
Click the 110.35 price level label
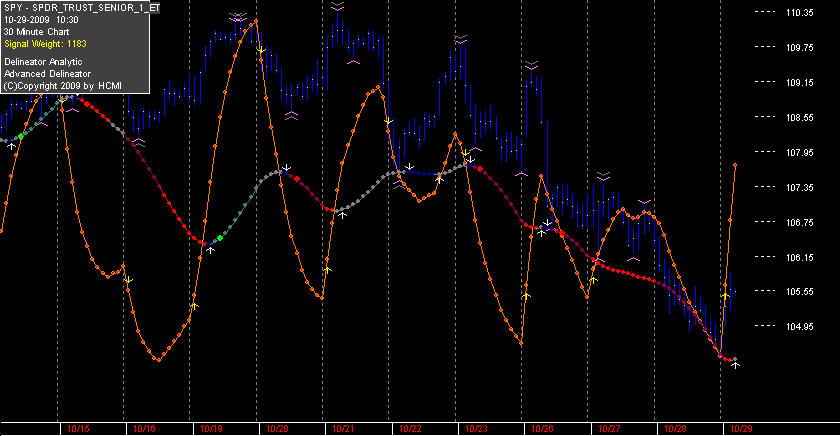[800, 13]
